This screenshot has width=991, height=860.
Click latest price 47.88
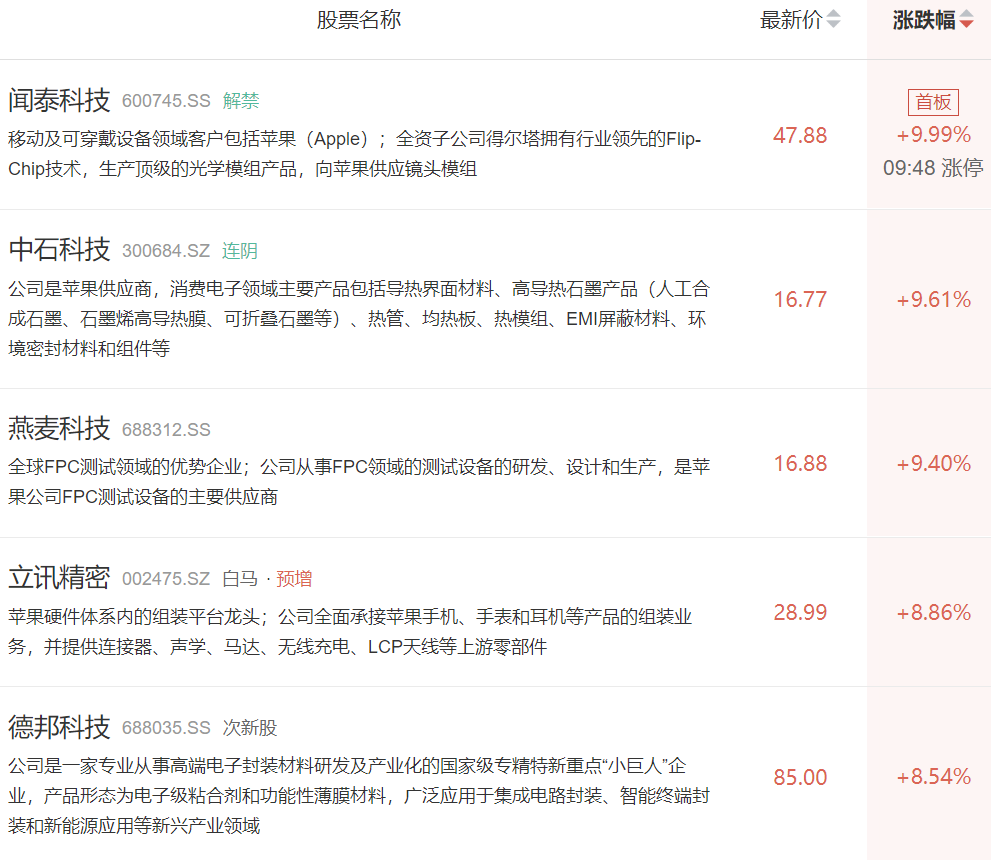(800, 135)
